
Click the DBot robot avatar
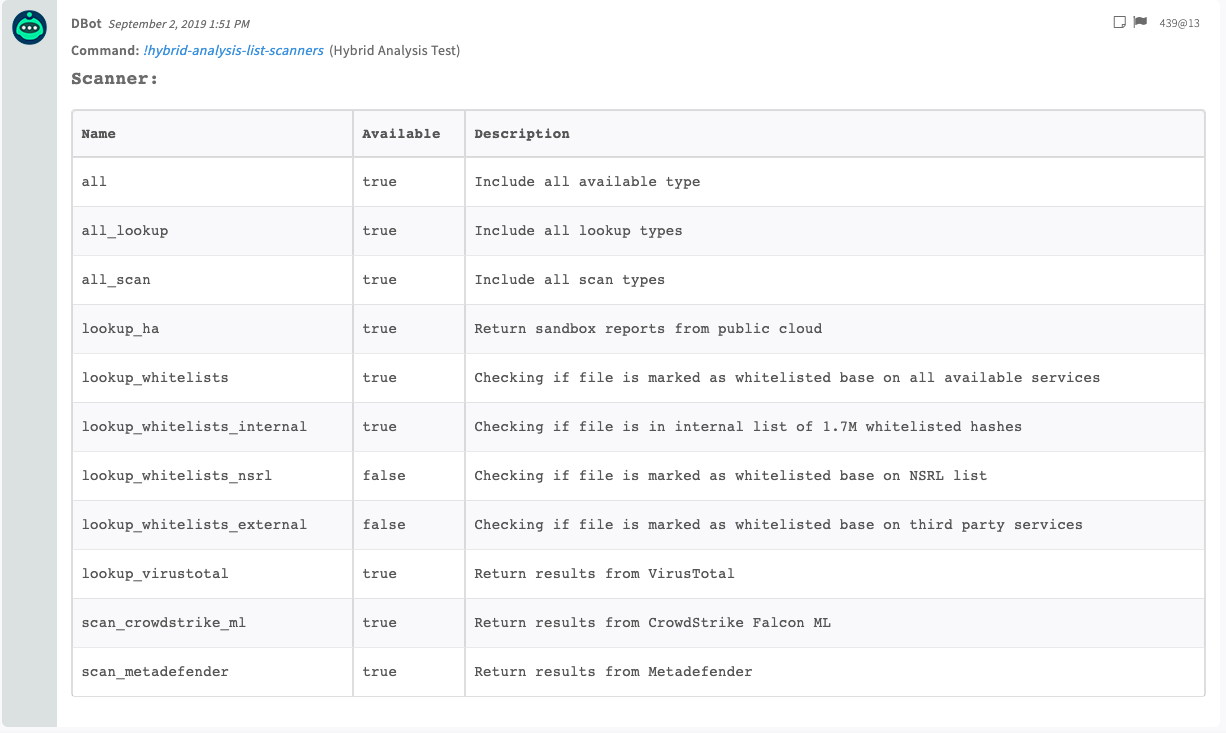pos(29,28)
